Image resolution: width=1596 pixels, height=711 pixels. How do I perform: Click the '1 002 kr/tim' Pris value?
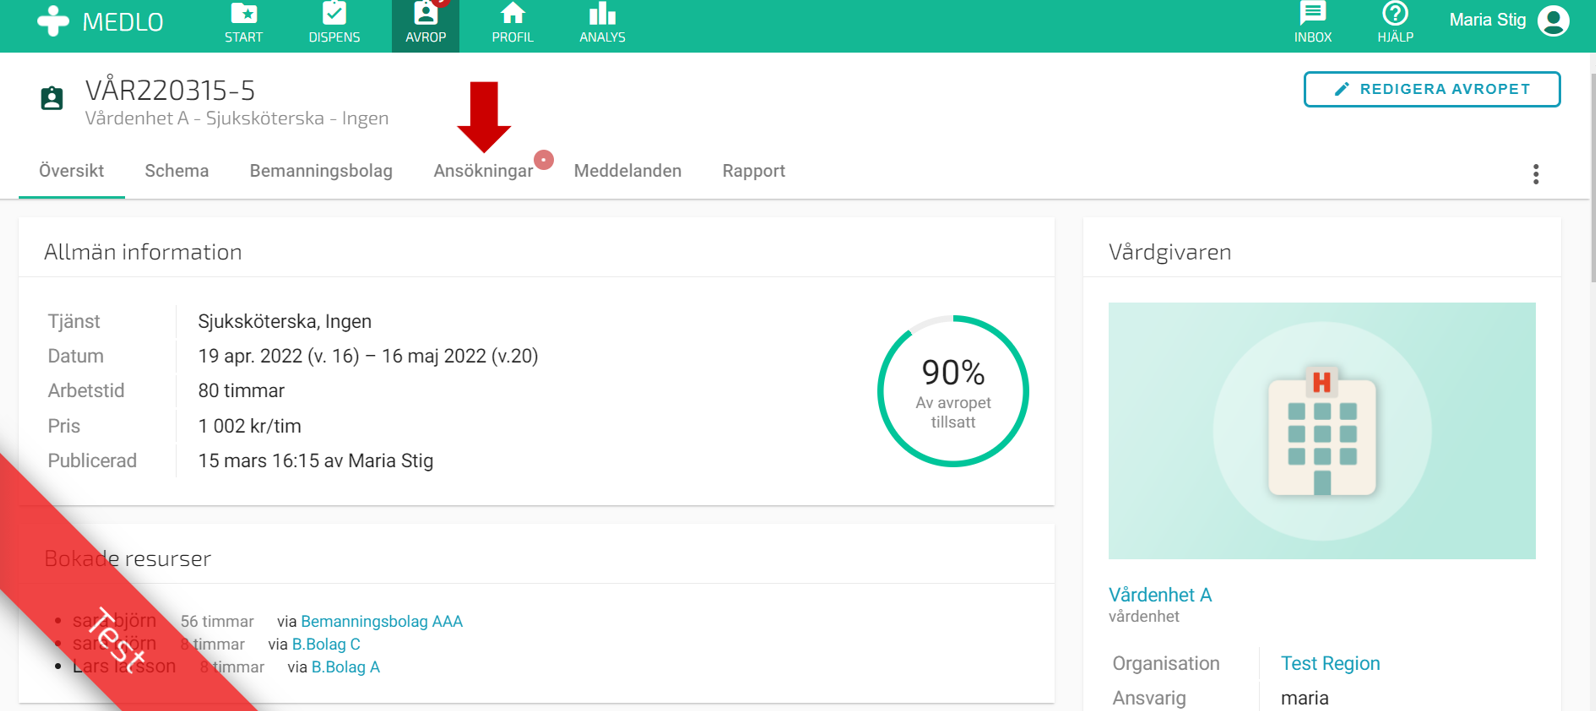[249, 426]
